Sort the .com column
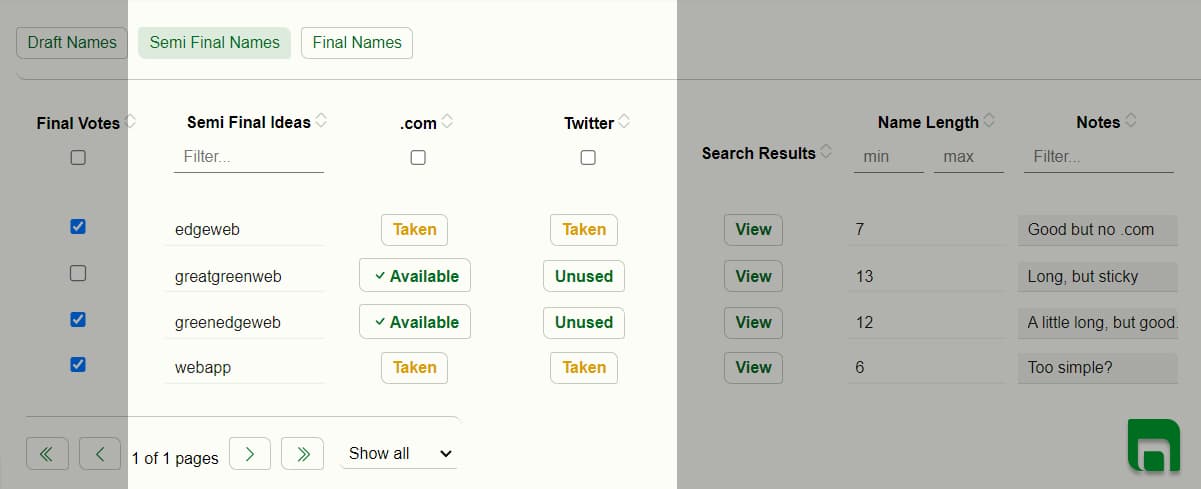The height and width of the screenshot is (489, 1201). pyautogui.click(x=447, y=122)
